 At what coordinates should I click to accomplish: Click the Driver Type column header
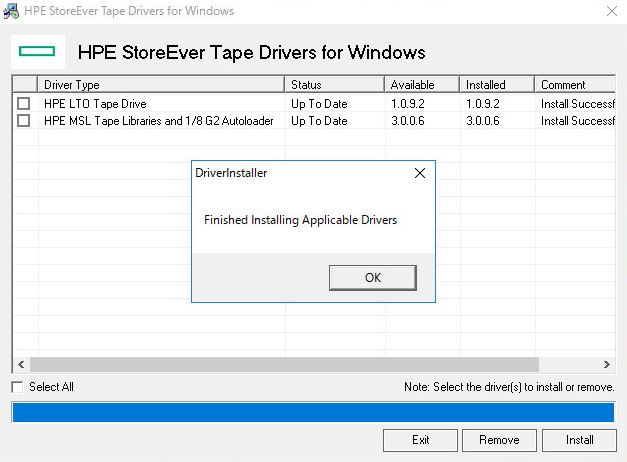[161, 84]
